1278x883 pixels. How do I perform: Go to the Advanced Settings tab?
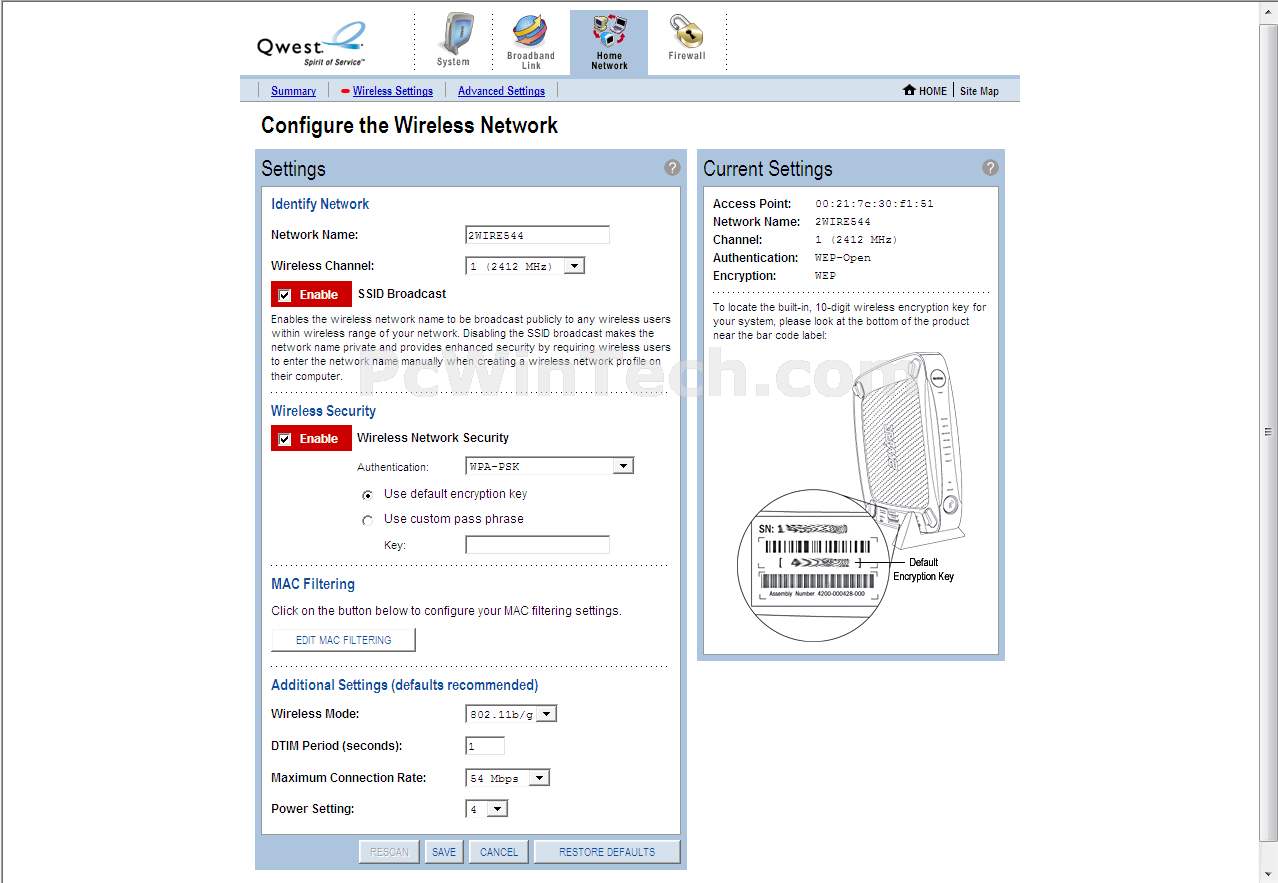(501, 91)
